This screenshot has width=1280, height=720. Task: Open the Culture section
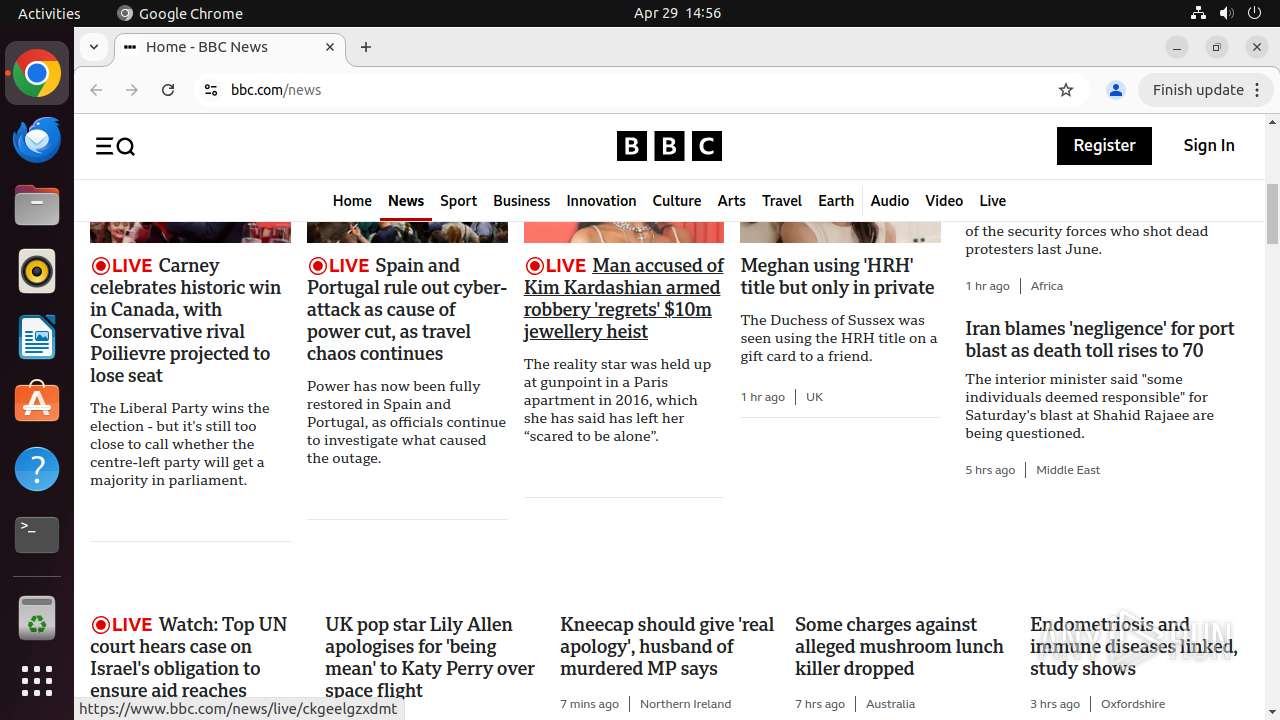tap(677, 201)
